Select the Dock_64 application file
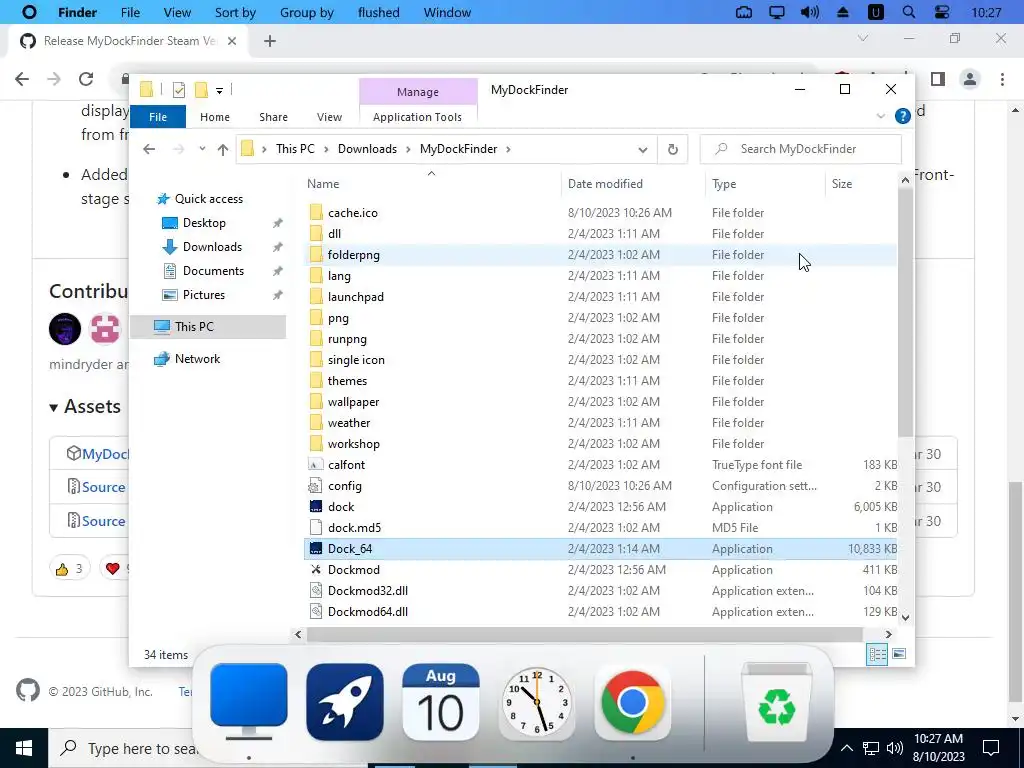This screenshot has height=768, width=1024. coord(600,549)
